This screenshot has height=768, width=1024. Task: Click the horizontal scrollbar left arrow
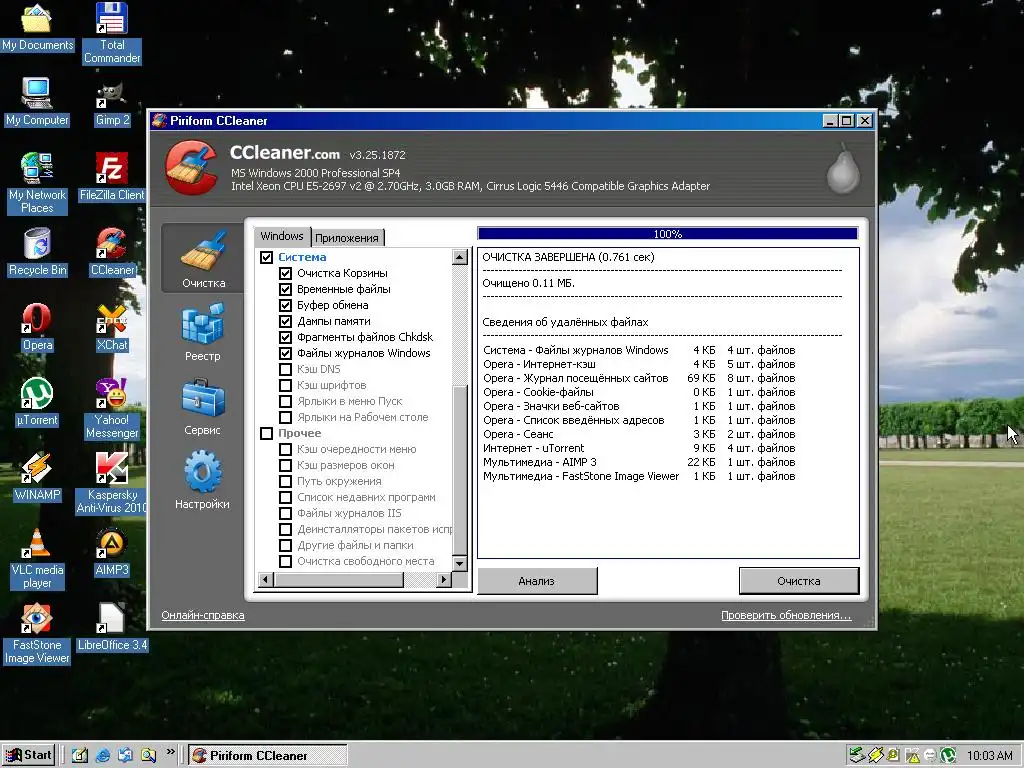tap(266, 579)
